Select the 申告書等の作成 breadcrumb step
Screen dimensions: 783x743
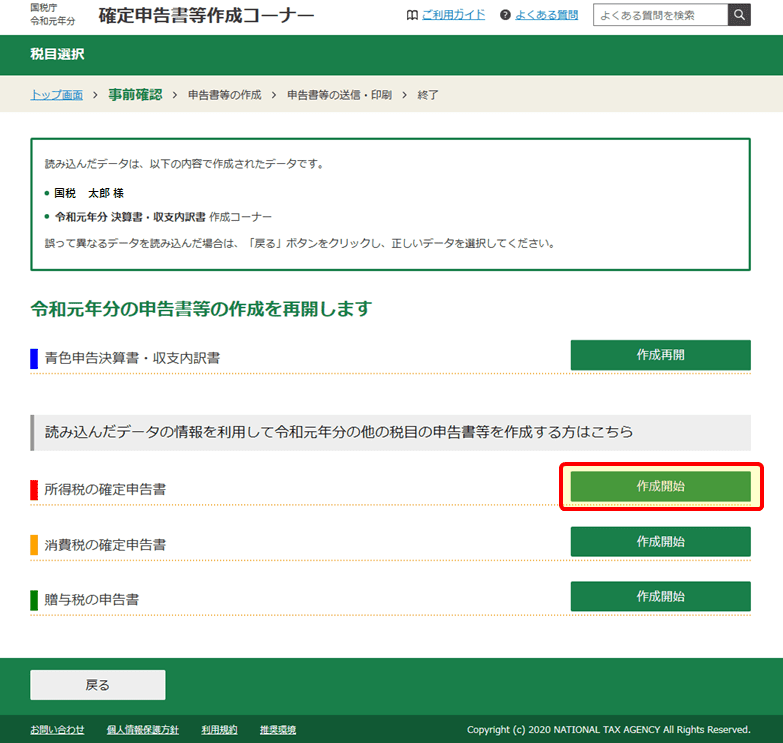tap(225, 95)
